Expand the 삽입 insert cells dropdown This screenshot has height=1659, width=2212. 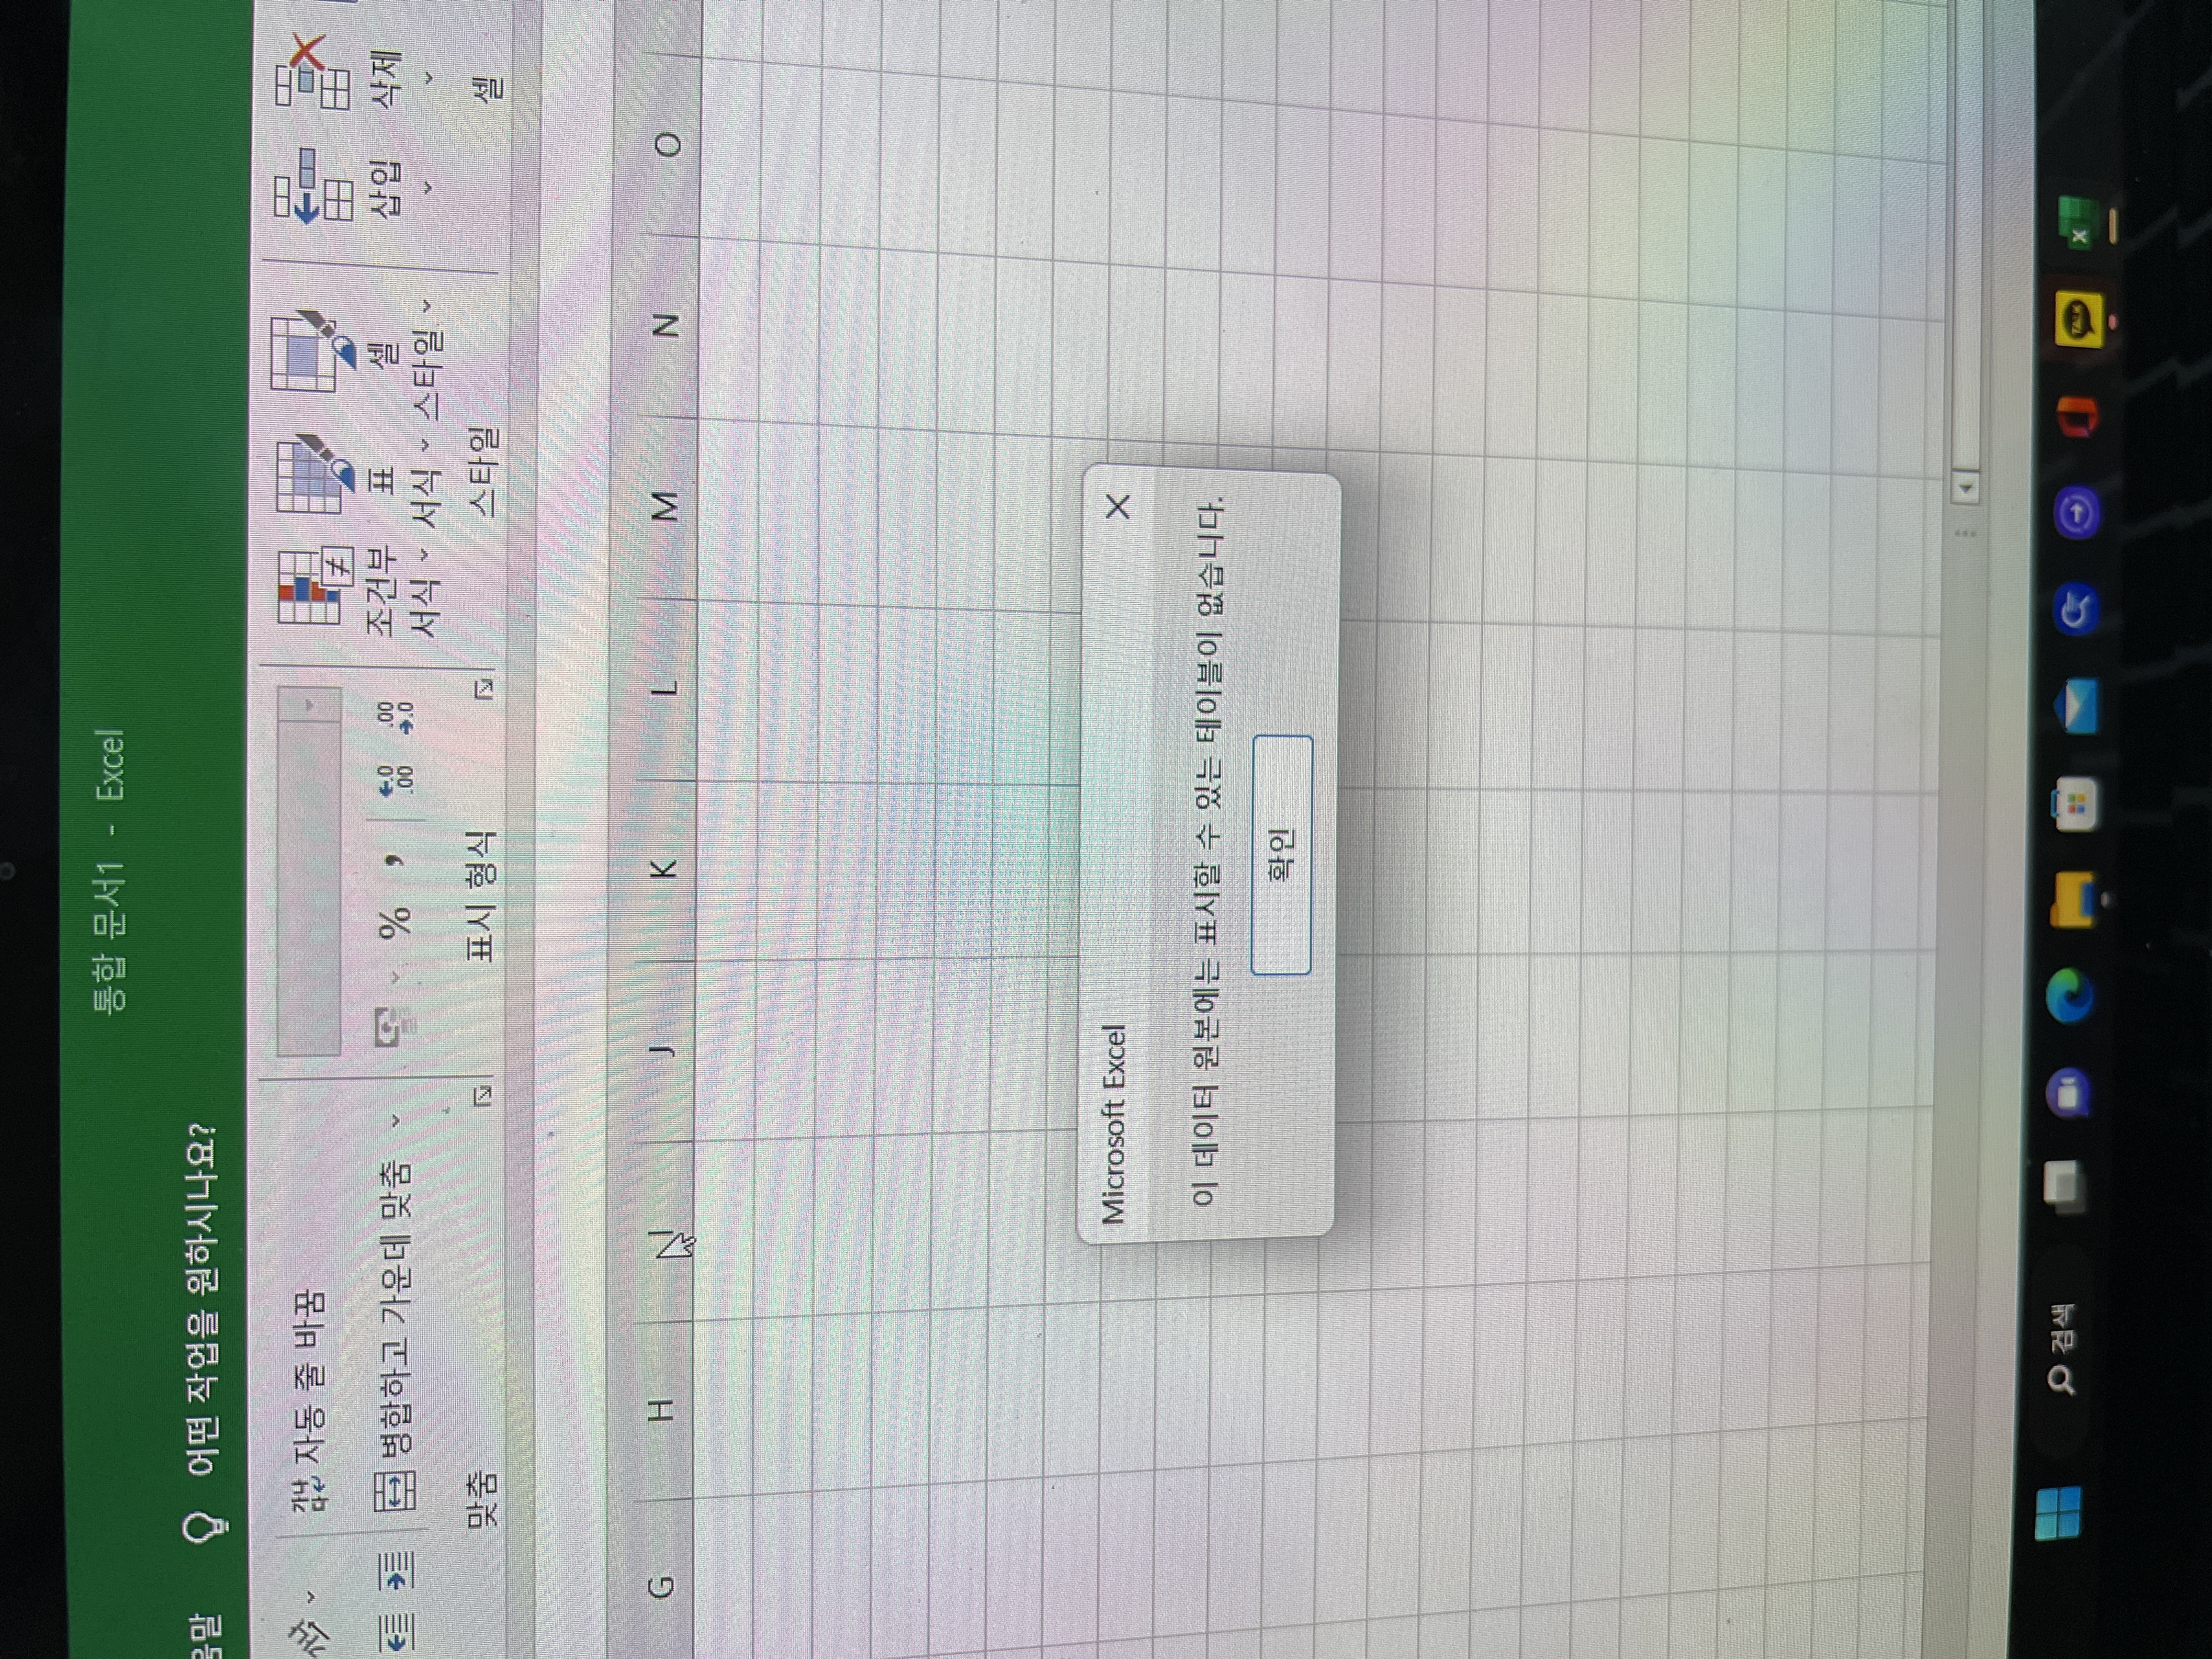click(x=428, y=187)
